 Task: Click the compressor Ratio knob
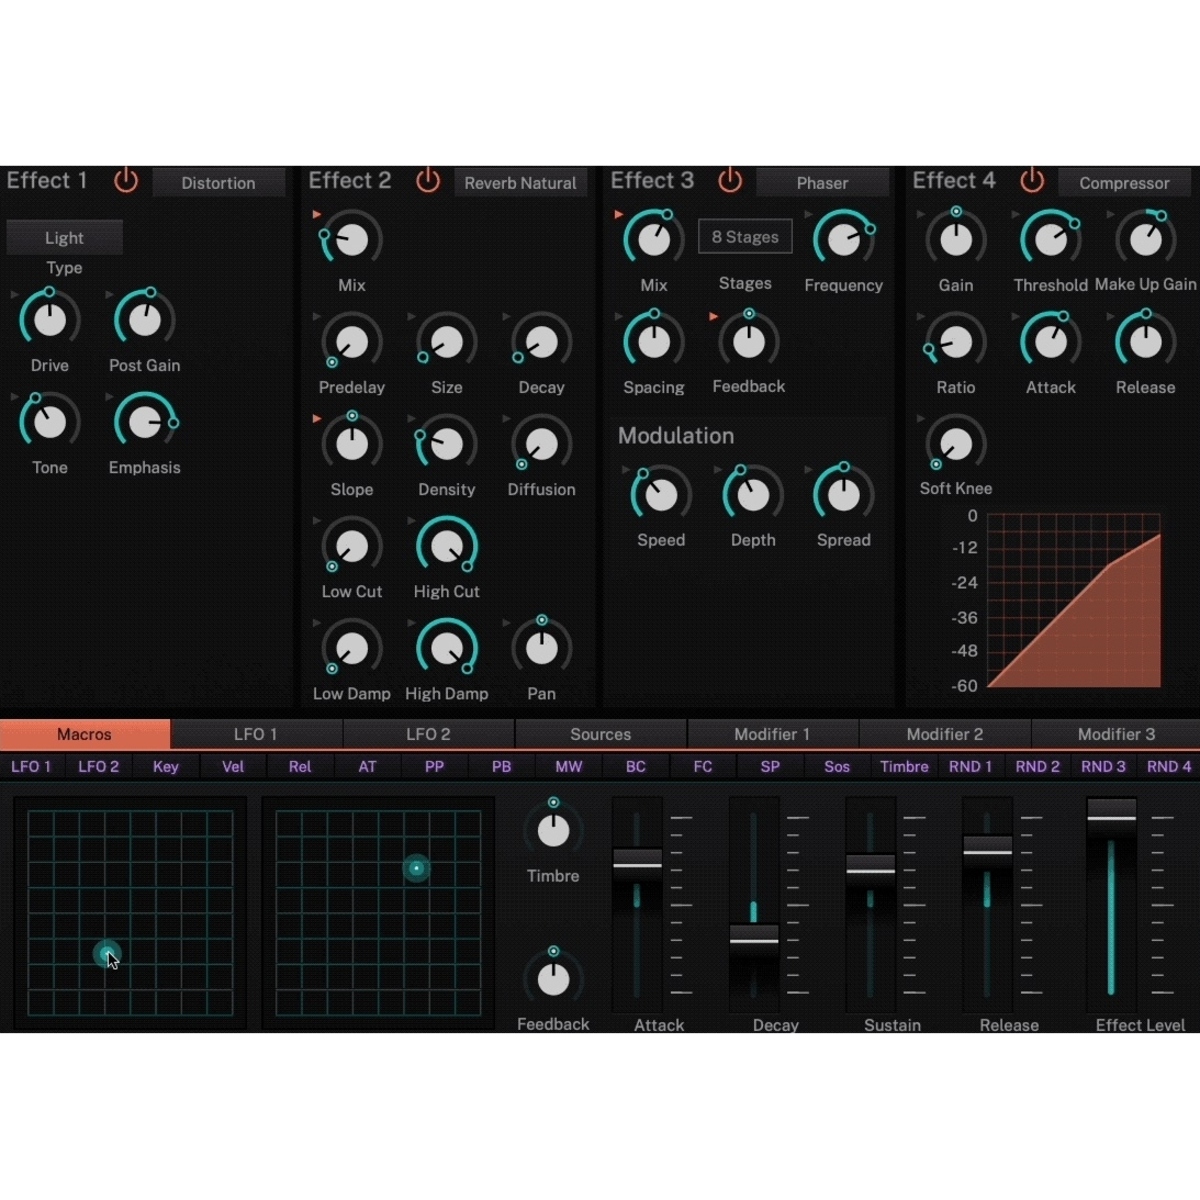click(x=956, y=342)
